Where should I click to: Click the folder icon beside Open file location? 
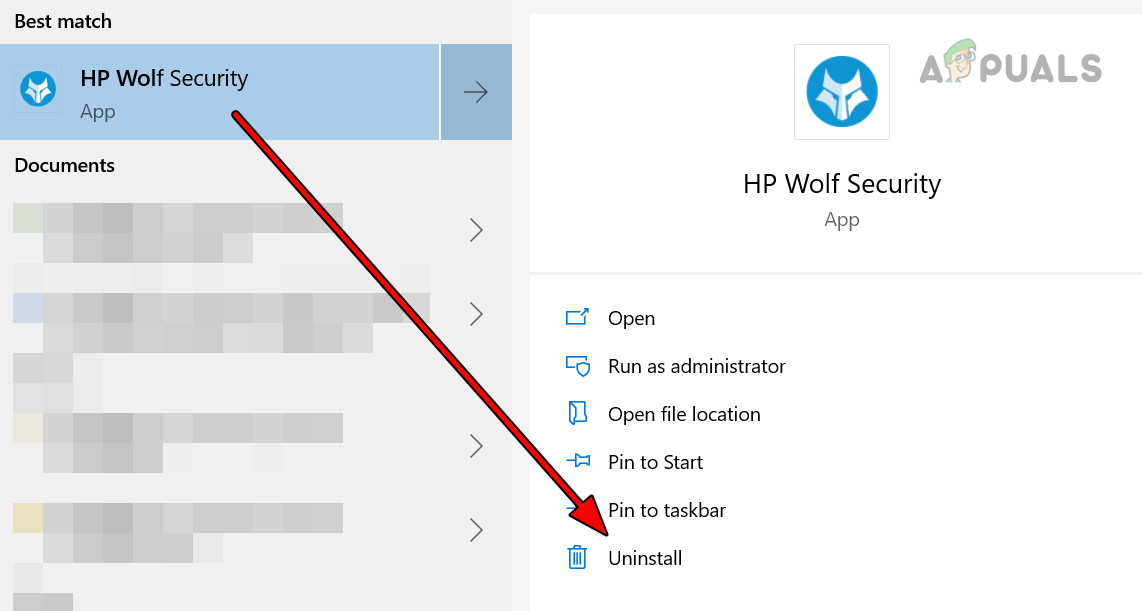578,413
